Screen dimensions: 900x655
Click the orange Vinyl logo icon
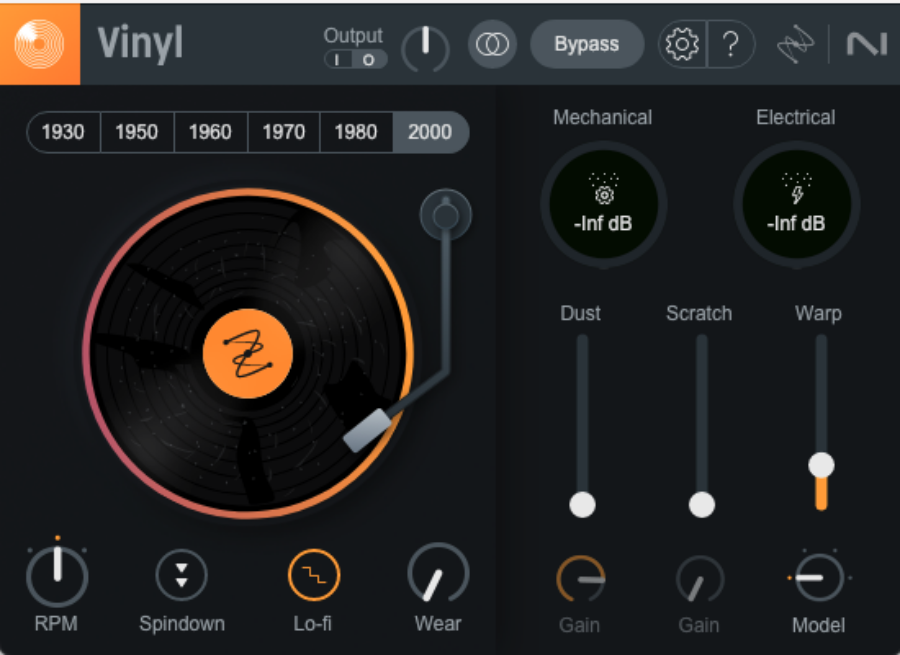[40, 44]
